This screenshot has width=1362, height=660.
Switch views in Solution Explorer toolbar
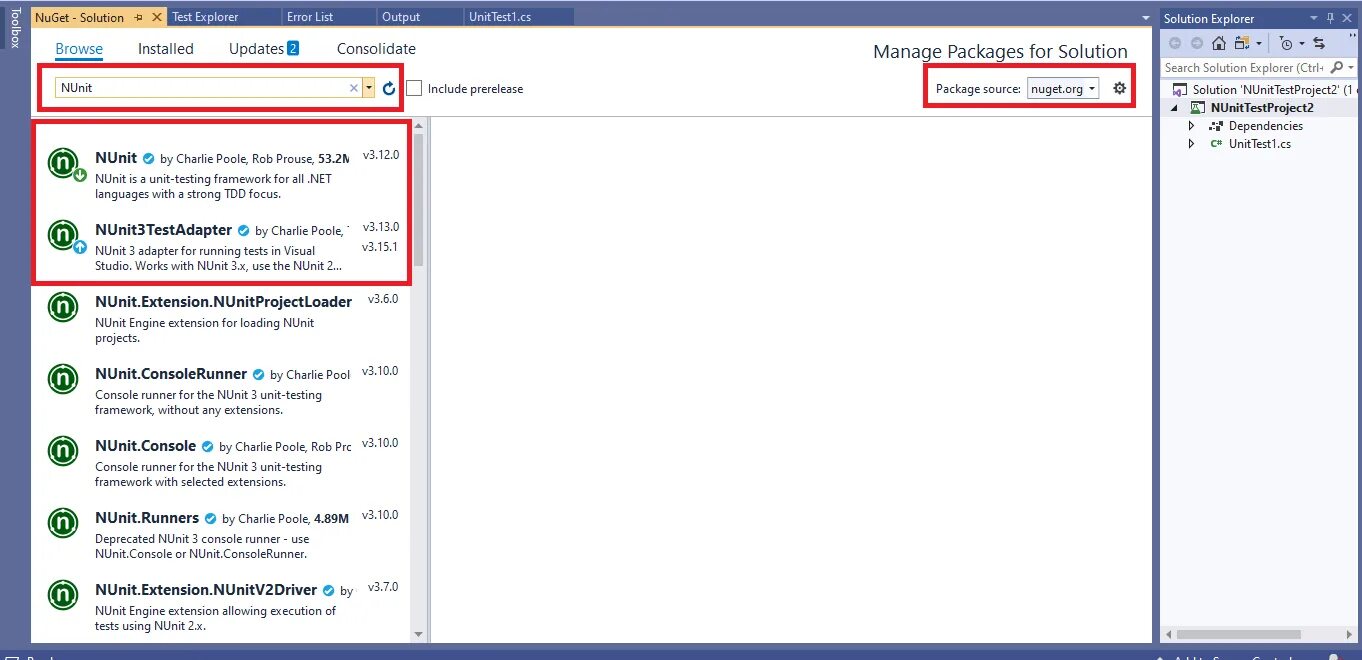click(1242, 43)
